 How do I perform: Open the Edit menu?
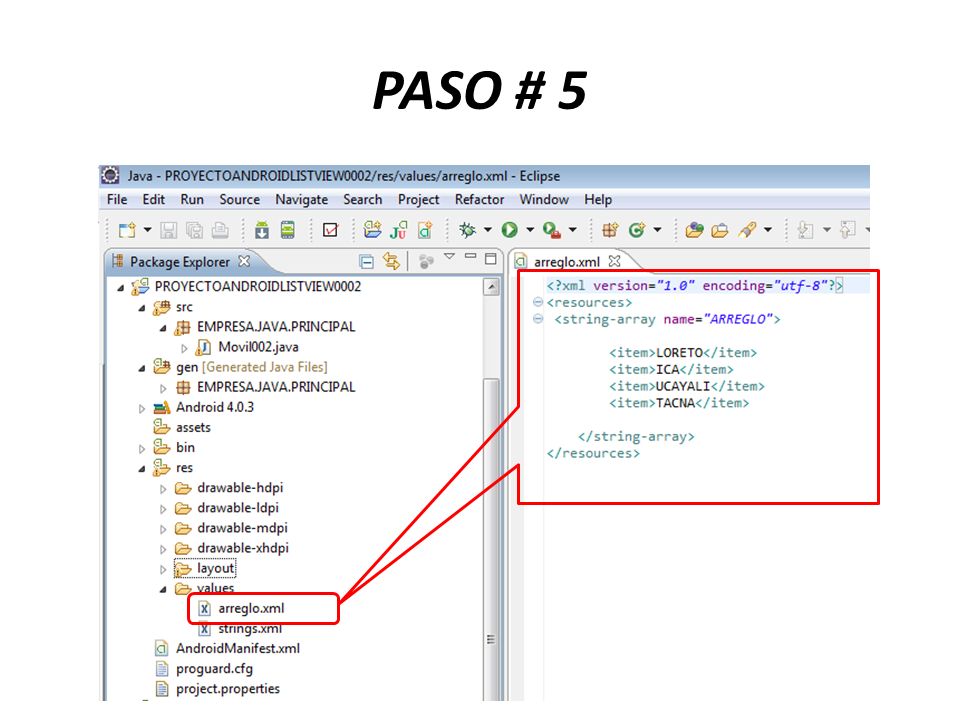coord(154,200)
